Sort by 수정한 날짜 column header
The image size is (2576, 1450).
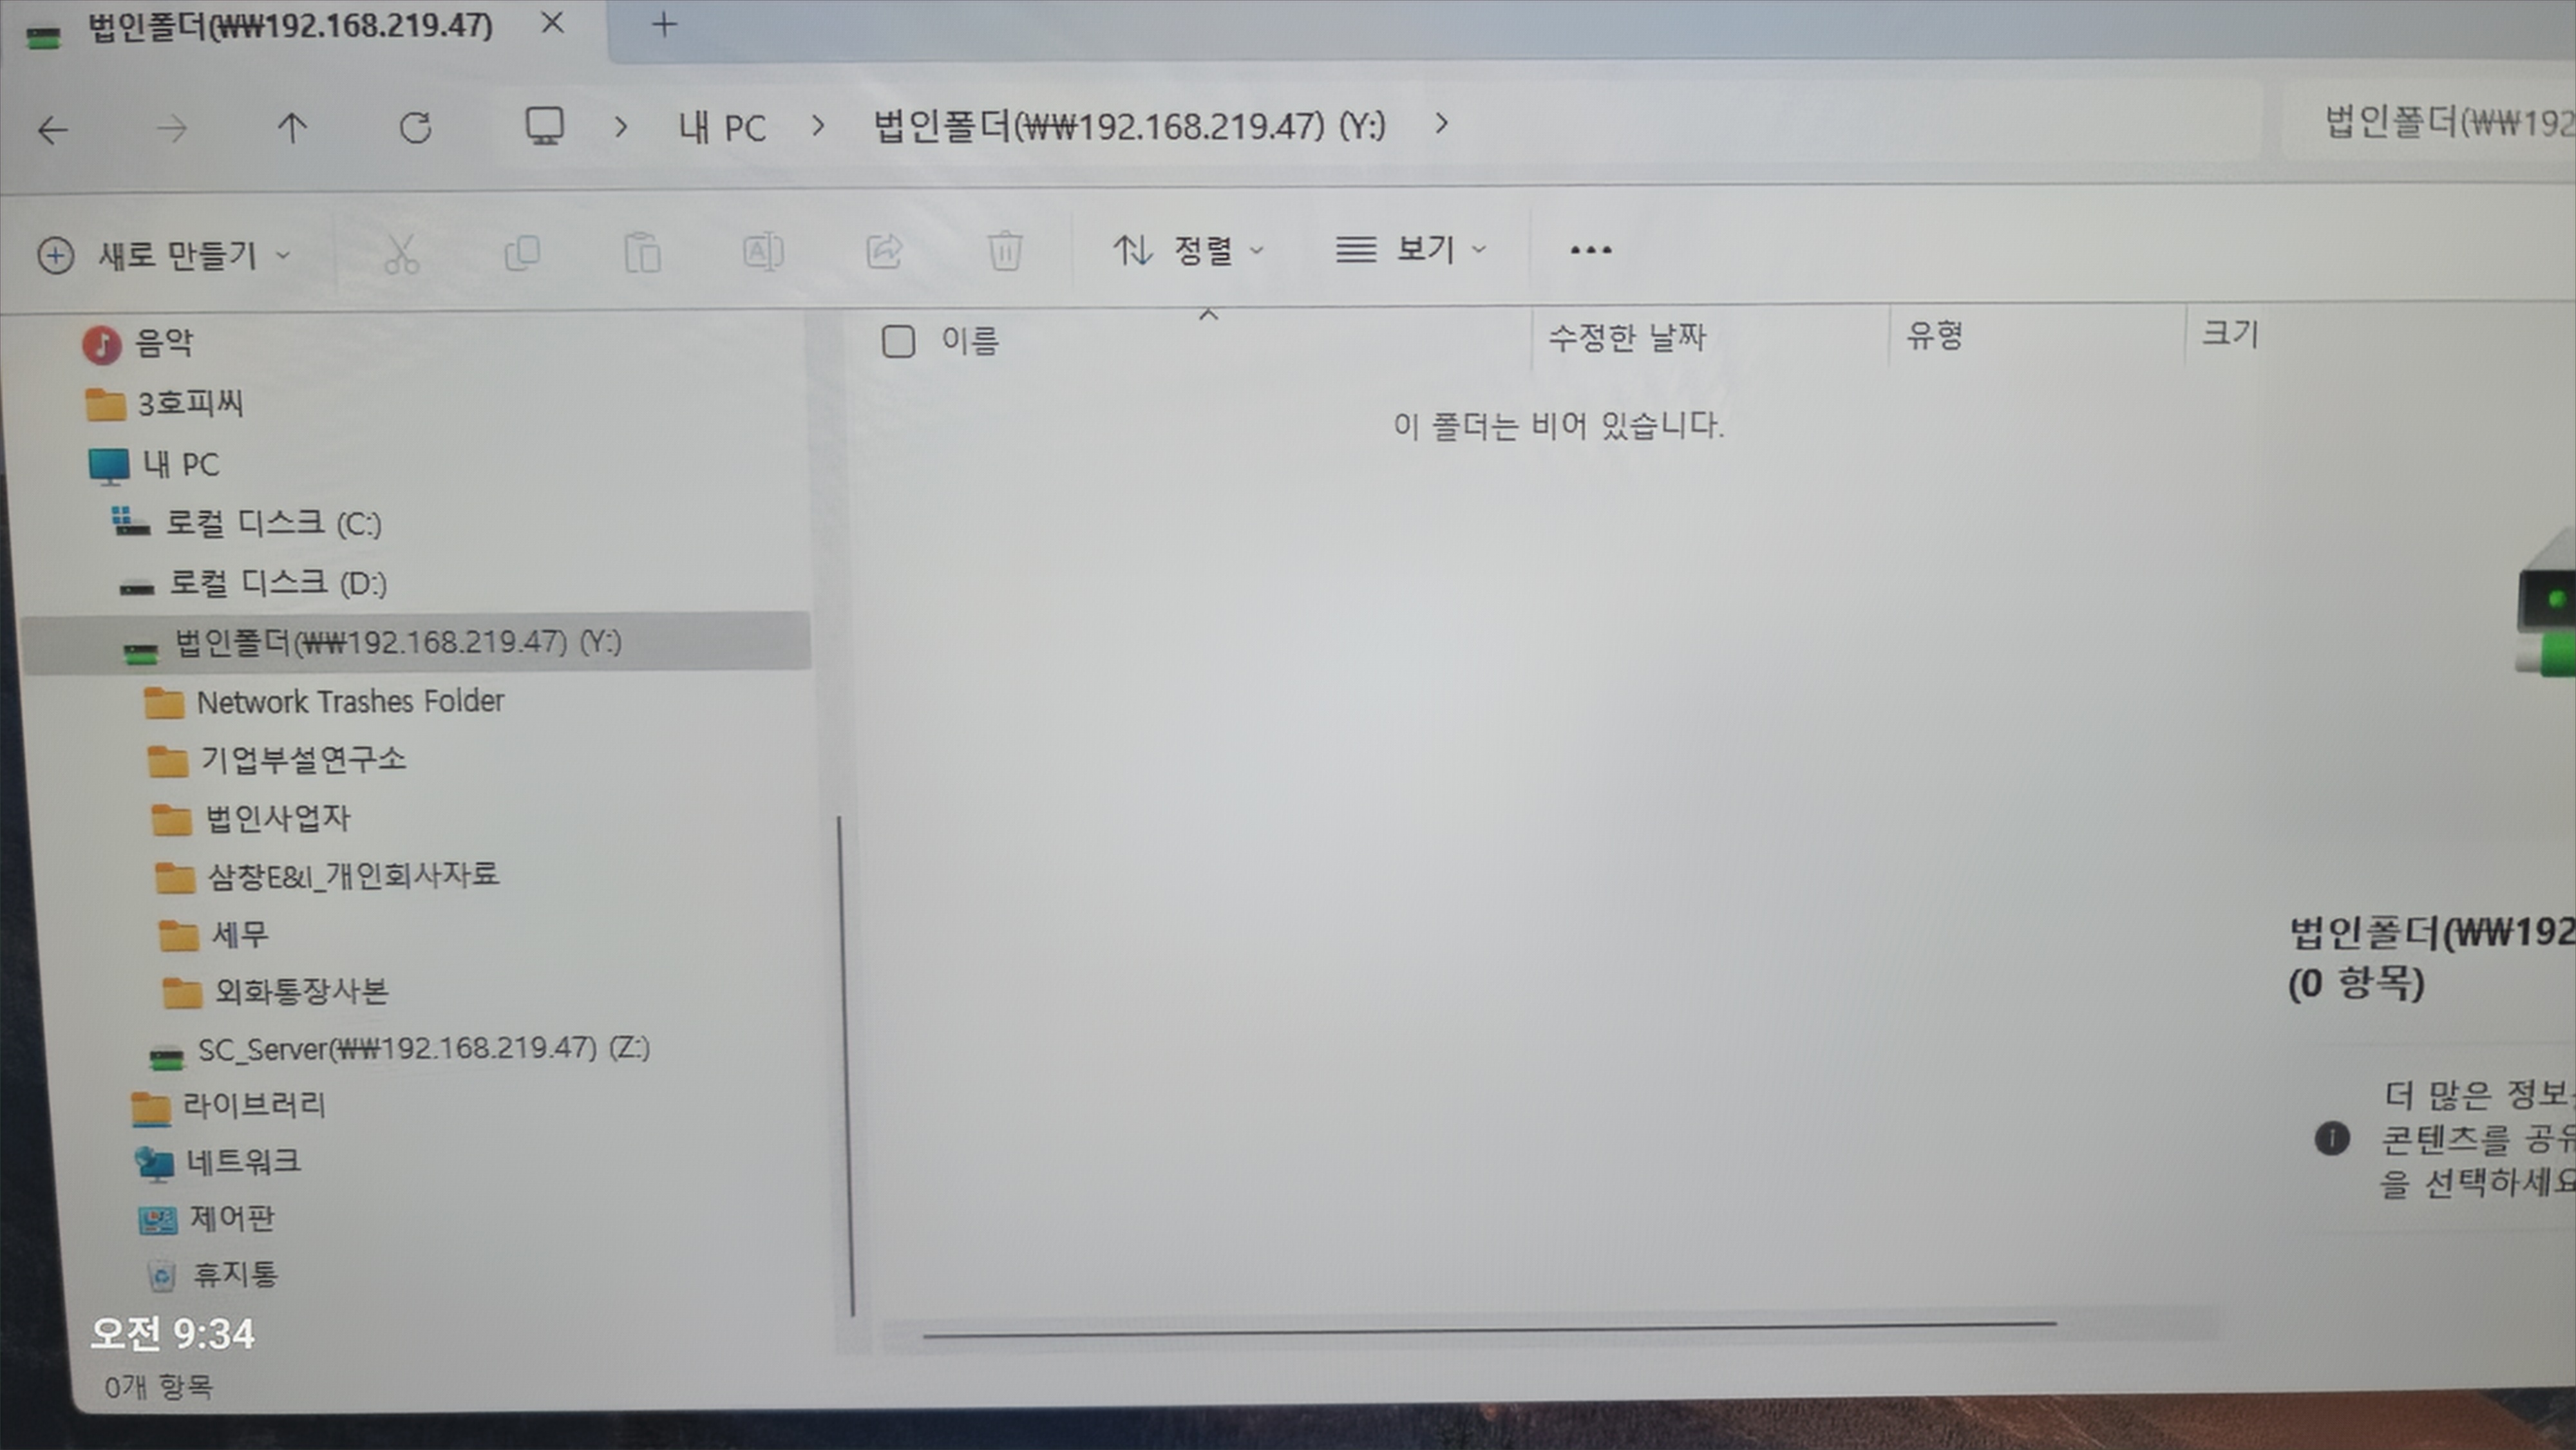(1627, 337)
